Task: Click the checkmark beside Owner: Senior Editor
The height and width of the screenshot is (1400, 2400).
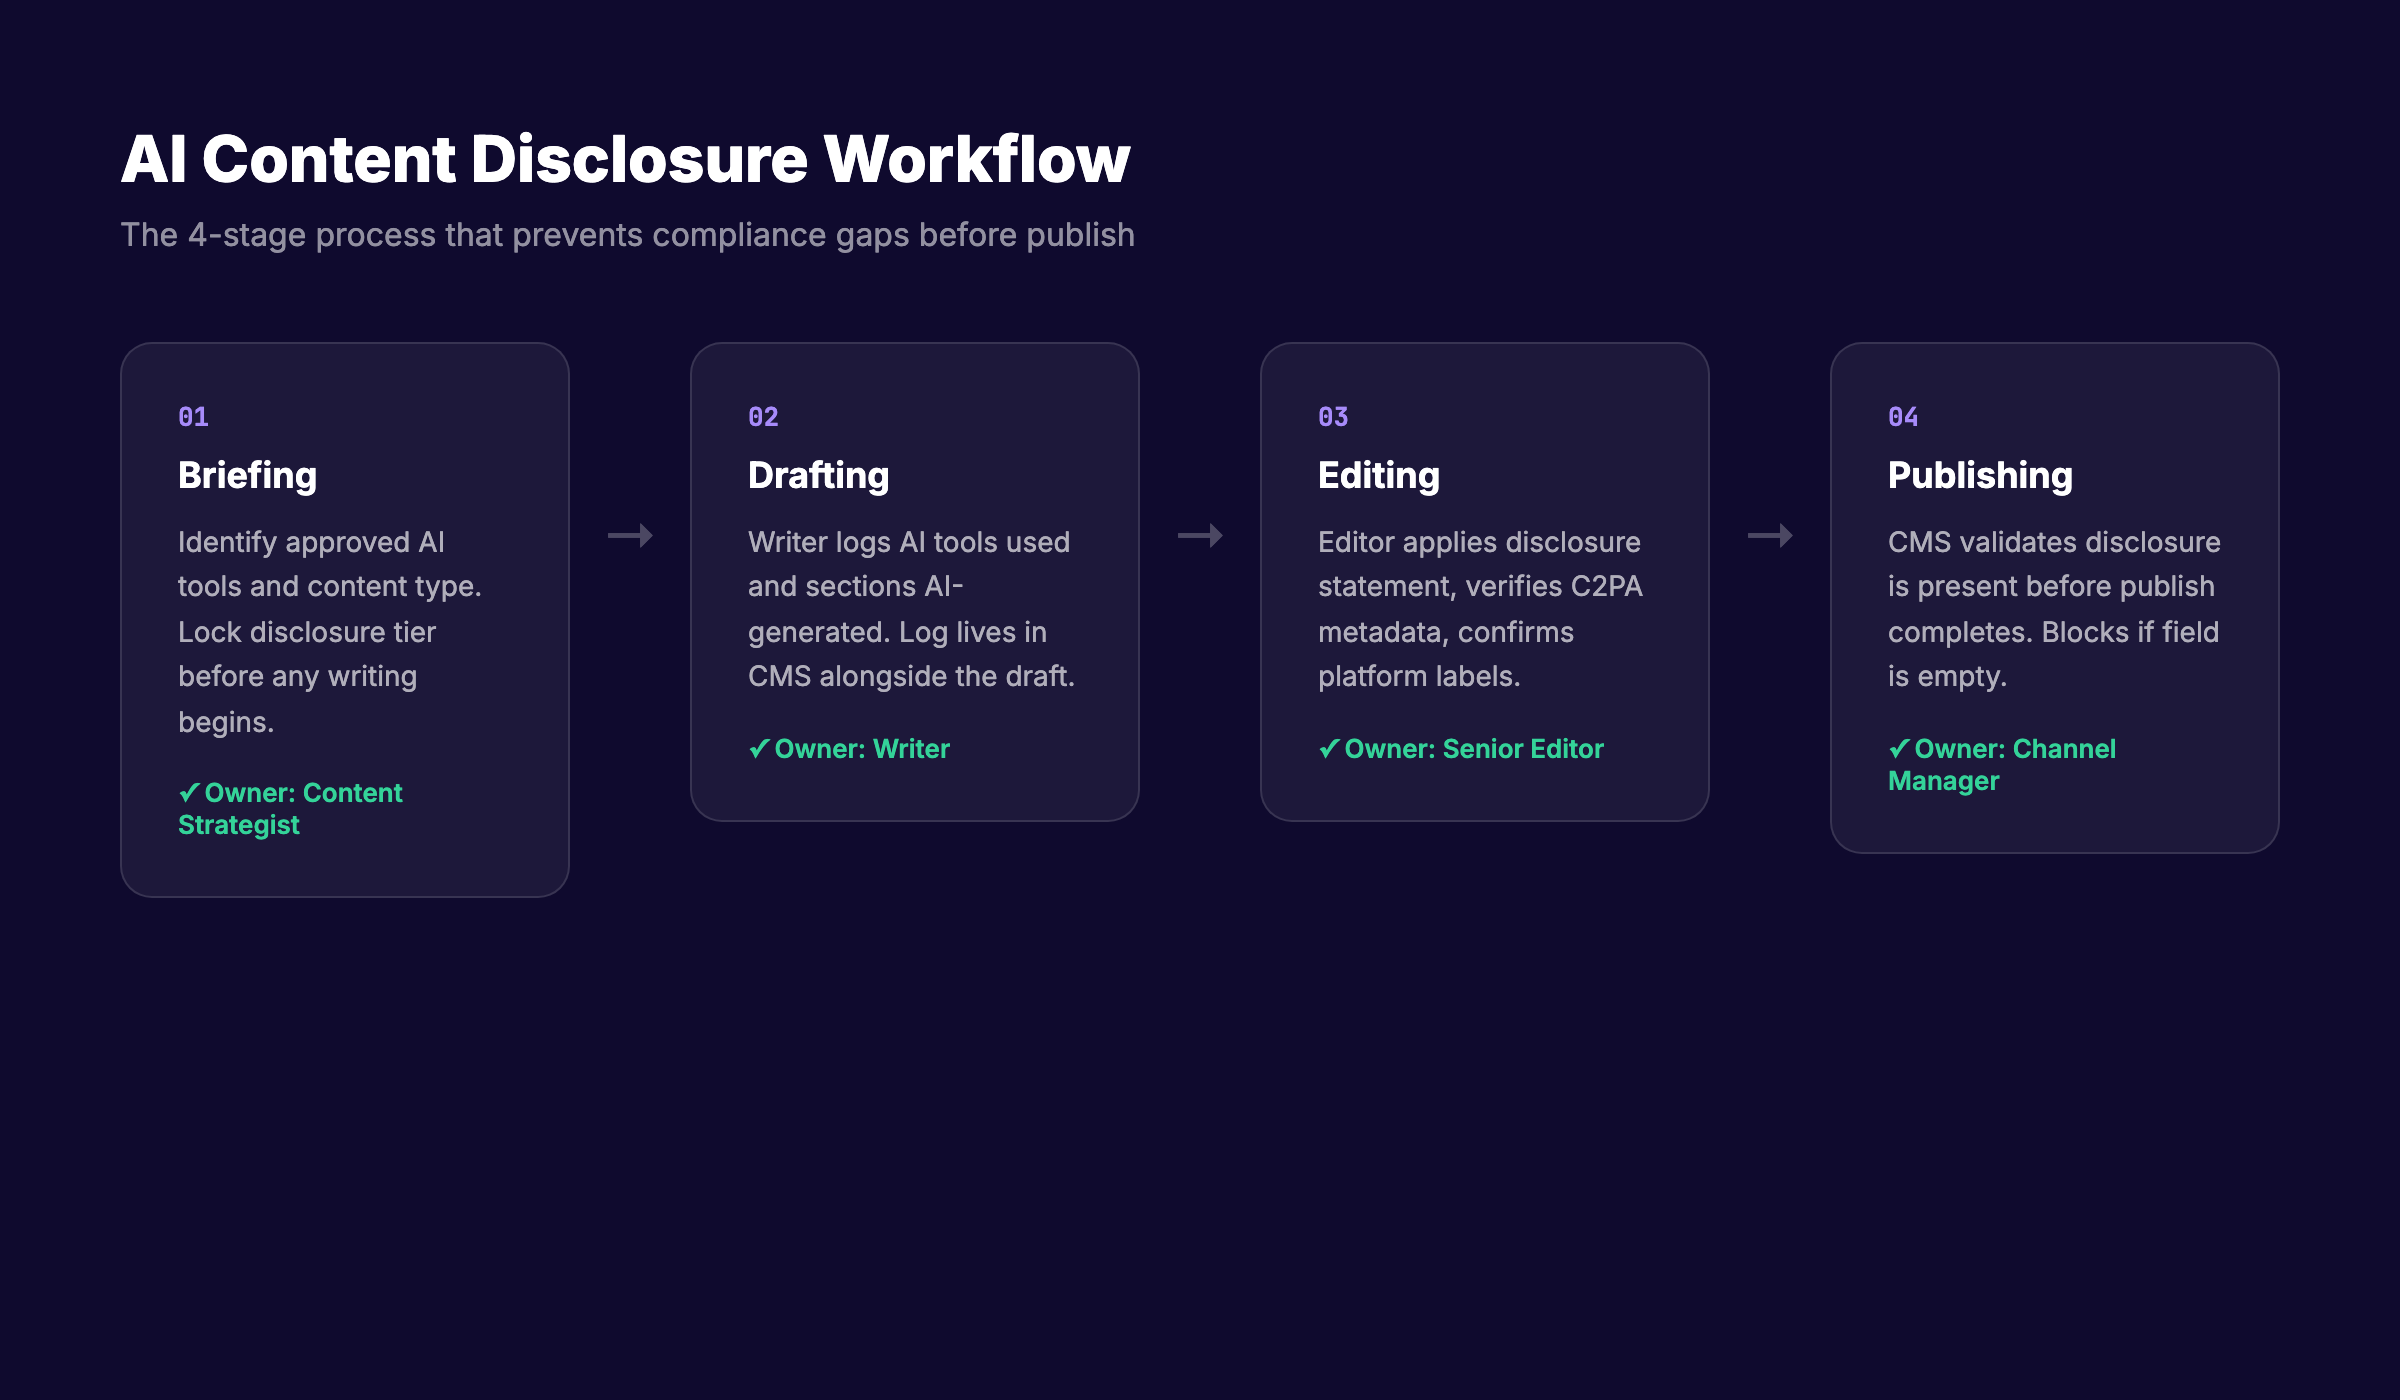Action: coord(1329,749)
